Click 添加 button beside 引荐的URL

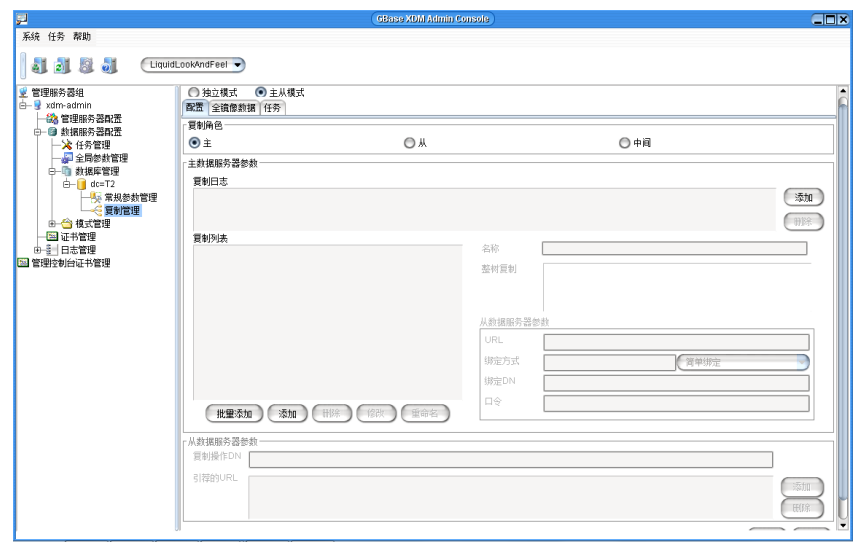(802, 486)
